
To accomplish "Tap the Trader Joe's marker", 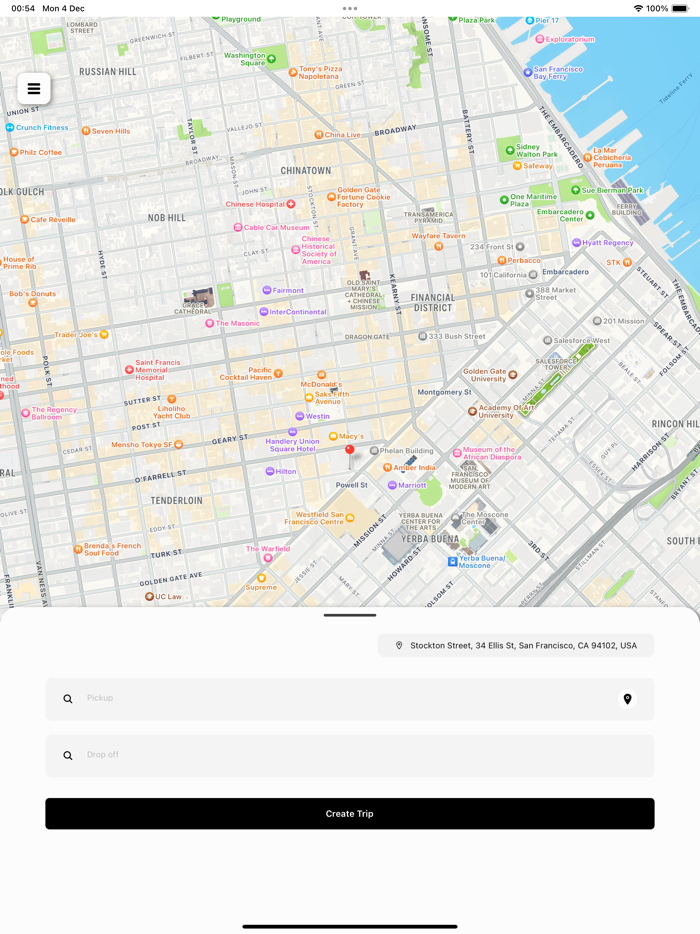I will point(104,335).
